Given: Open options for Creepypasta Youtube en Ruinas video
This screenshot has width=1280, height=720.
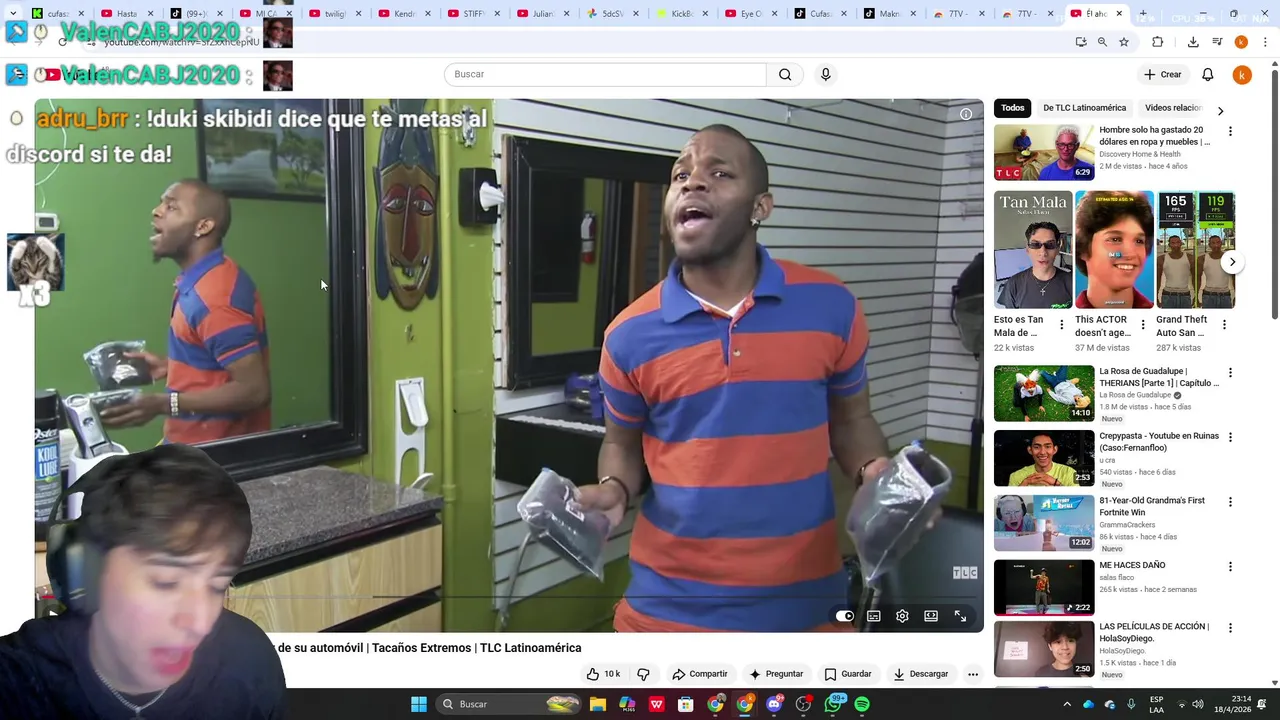Looking at the screenshot, I should coord(1230,437).
